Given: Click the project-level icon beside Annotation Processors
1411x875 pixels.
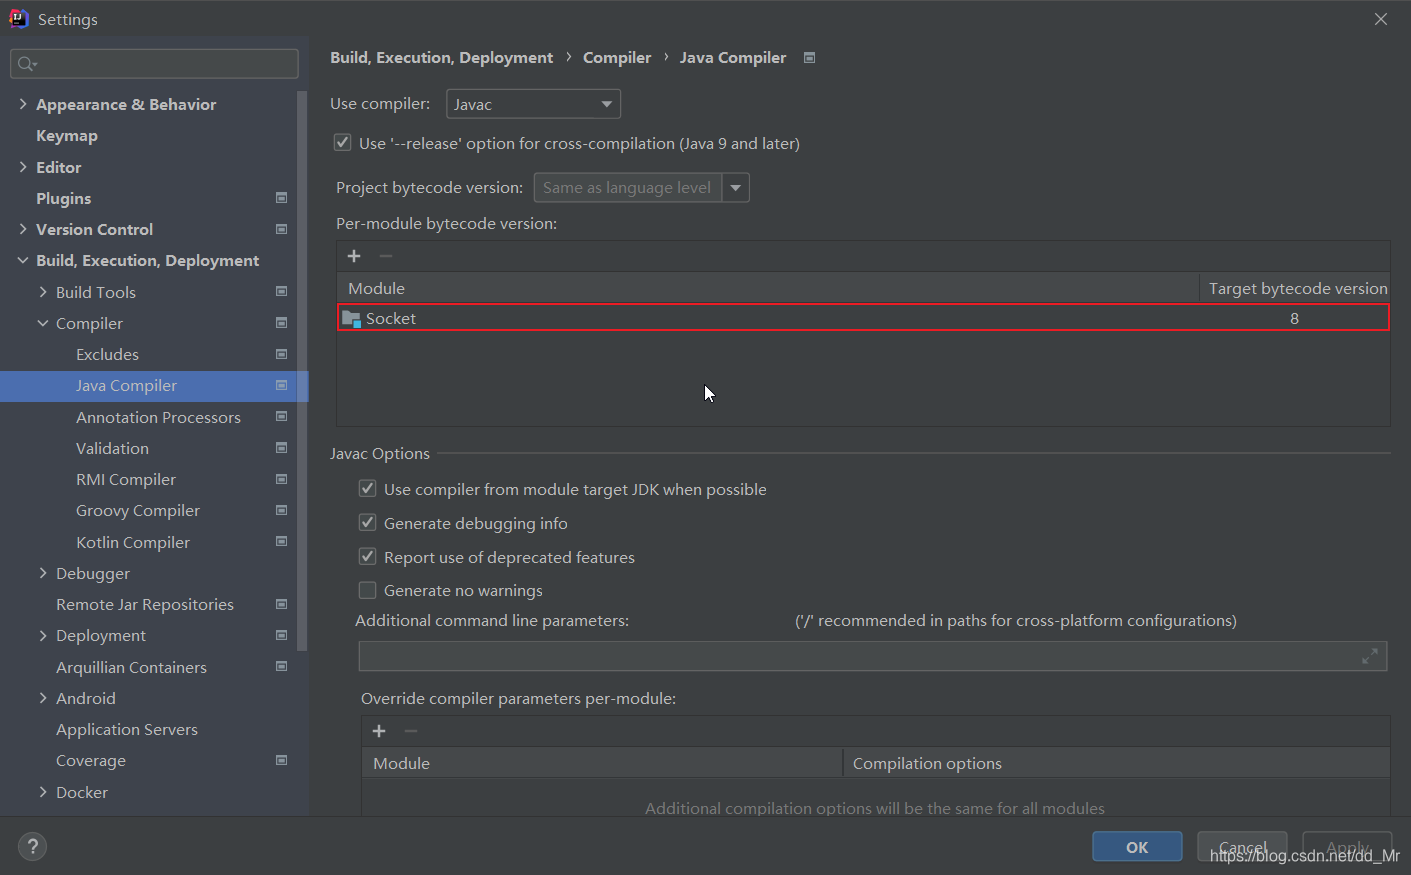Looking at the screenshot, I should [282, 417].
